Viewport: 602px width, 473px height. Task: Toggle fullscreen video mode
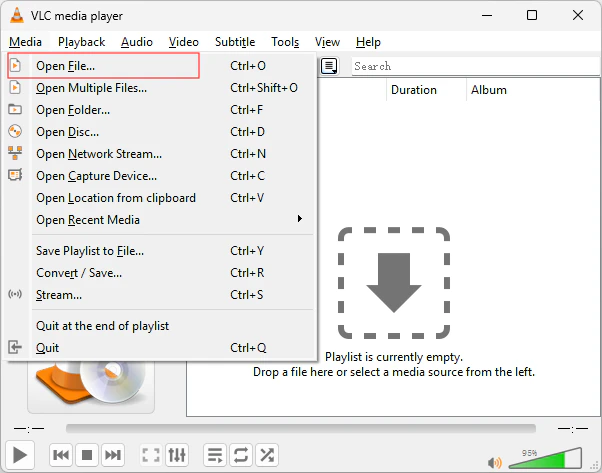tap(151, 455)
